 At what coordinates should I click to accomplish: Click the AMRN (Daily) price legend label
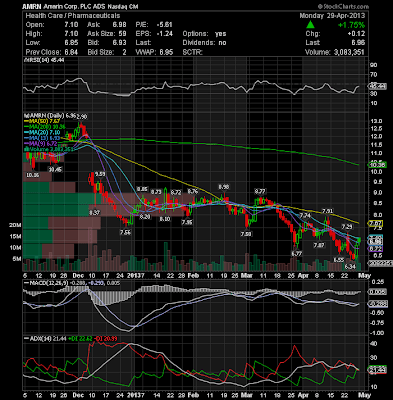[51, 116]
